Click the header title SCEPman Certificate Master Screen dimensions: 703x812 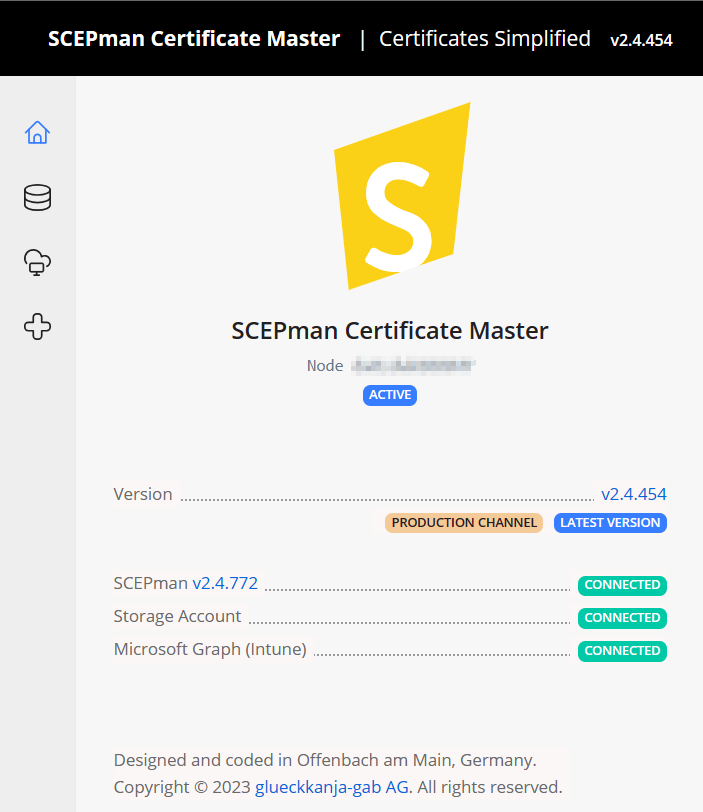pos(194,39)
